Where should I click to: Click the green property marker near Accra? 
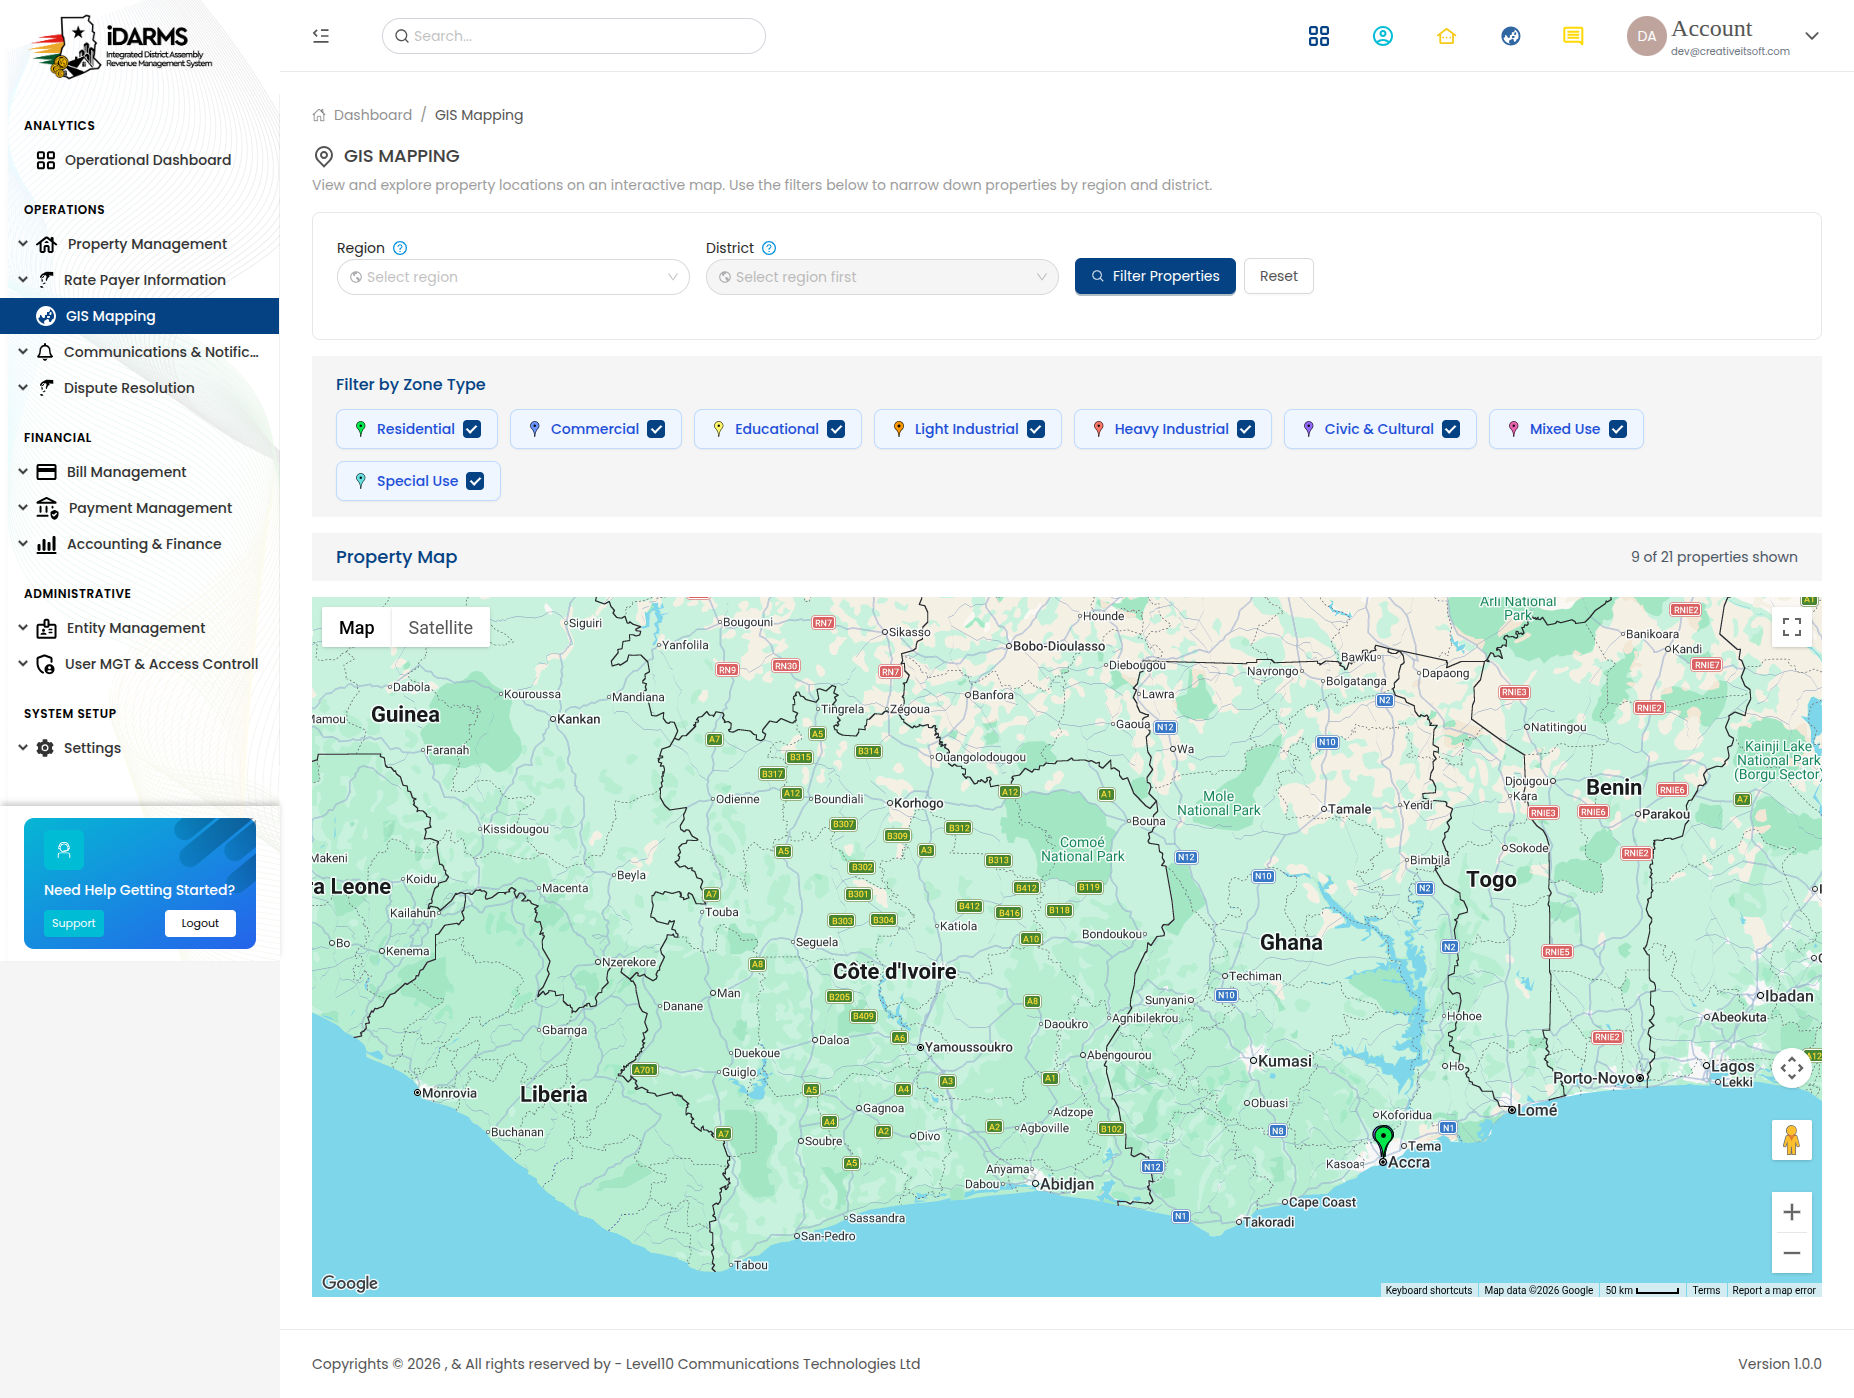(1383, 1139)
